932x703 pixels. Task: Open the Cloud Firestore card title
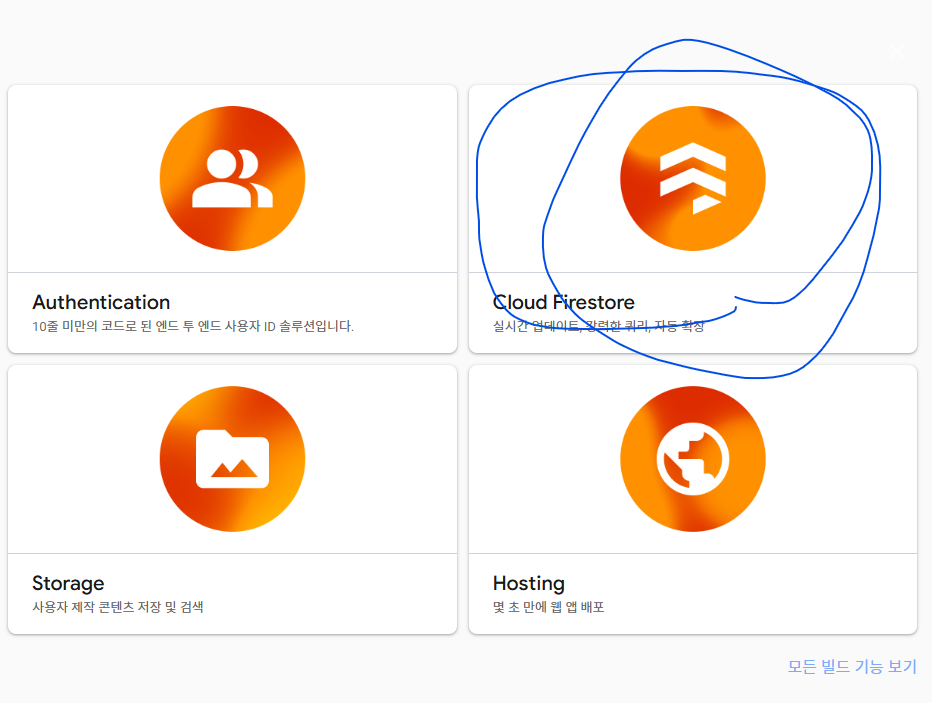[x=563, y=302]
